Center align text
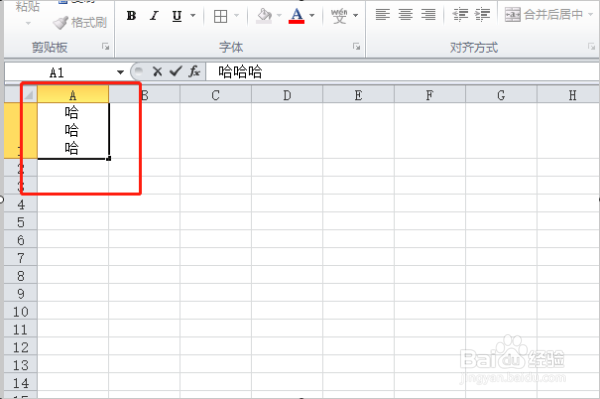Screen dimensions: 600x399 click(x=406, y=15)
